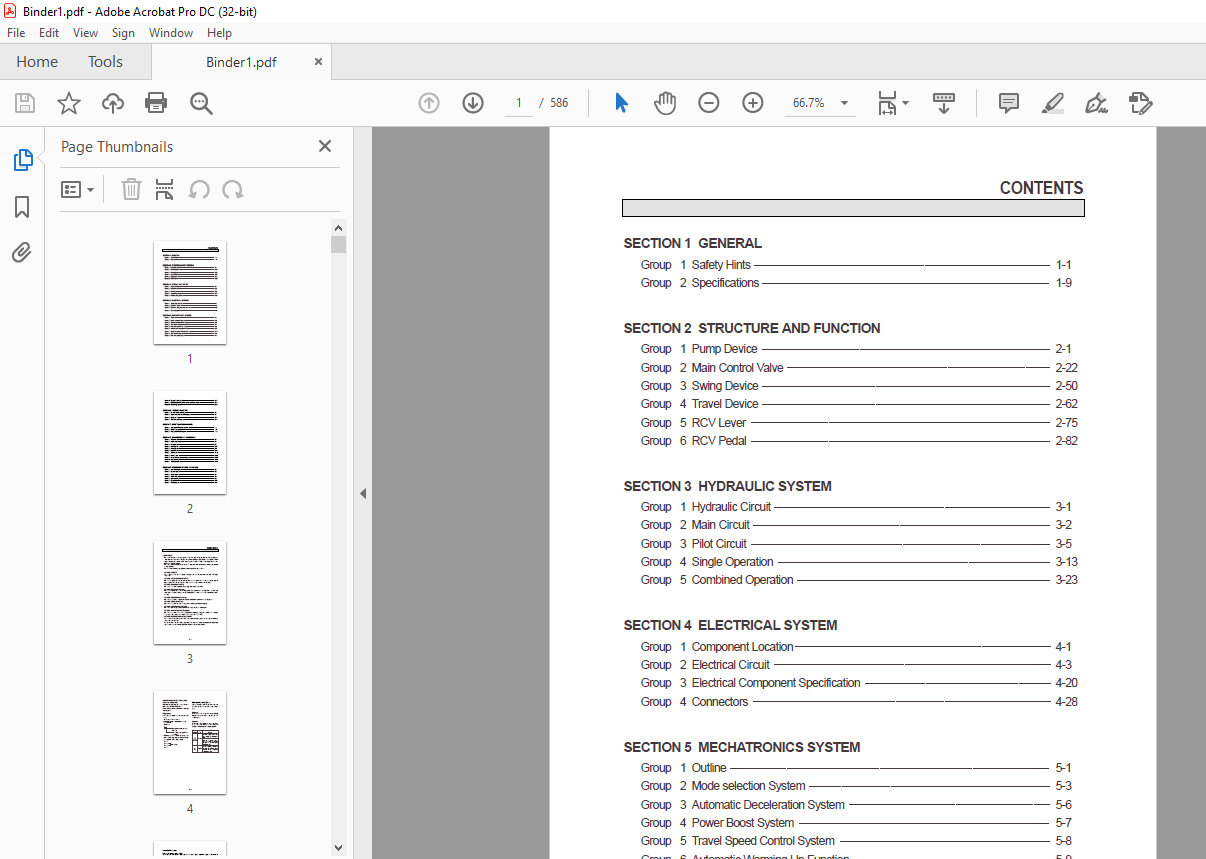Expand fit page options dropdown arrow

coord(906,103)
